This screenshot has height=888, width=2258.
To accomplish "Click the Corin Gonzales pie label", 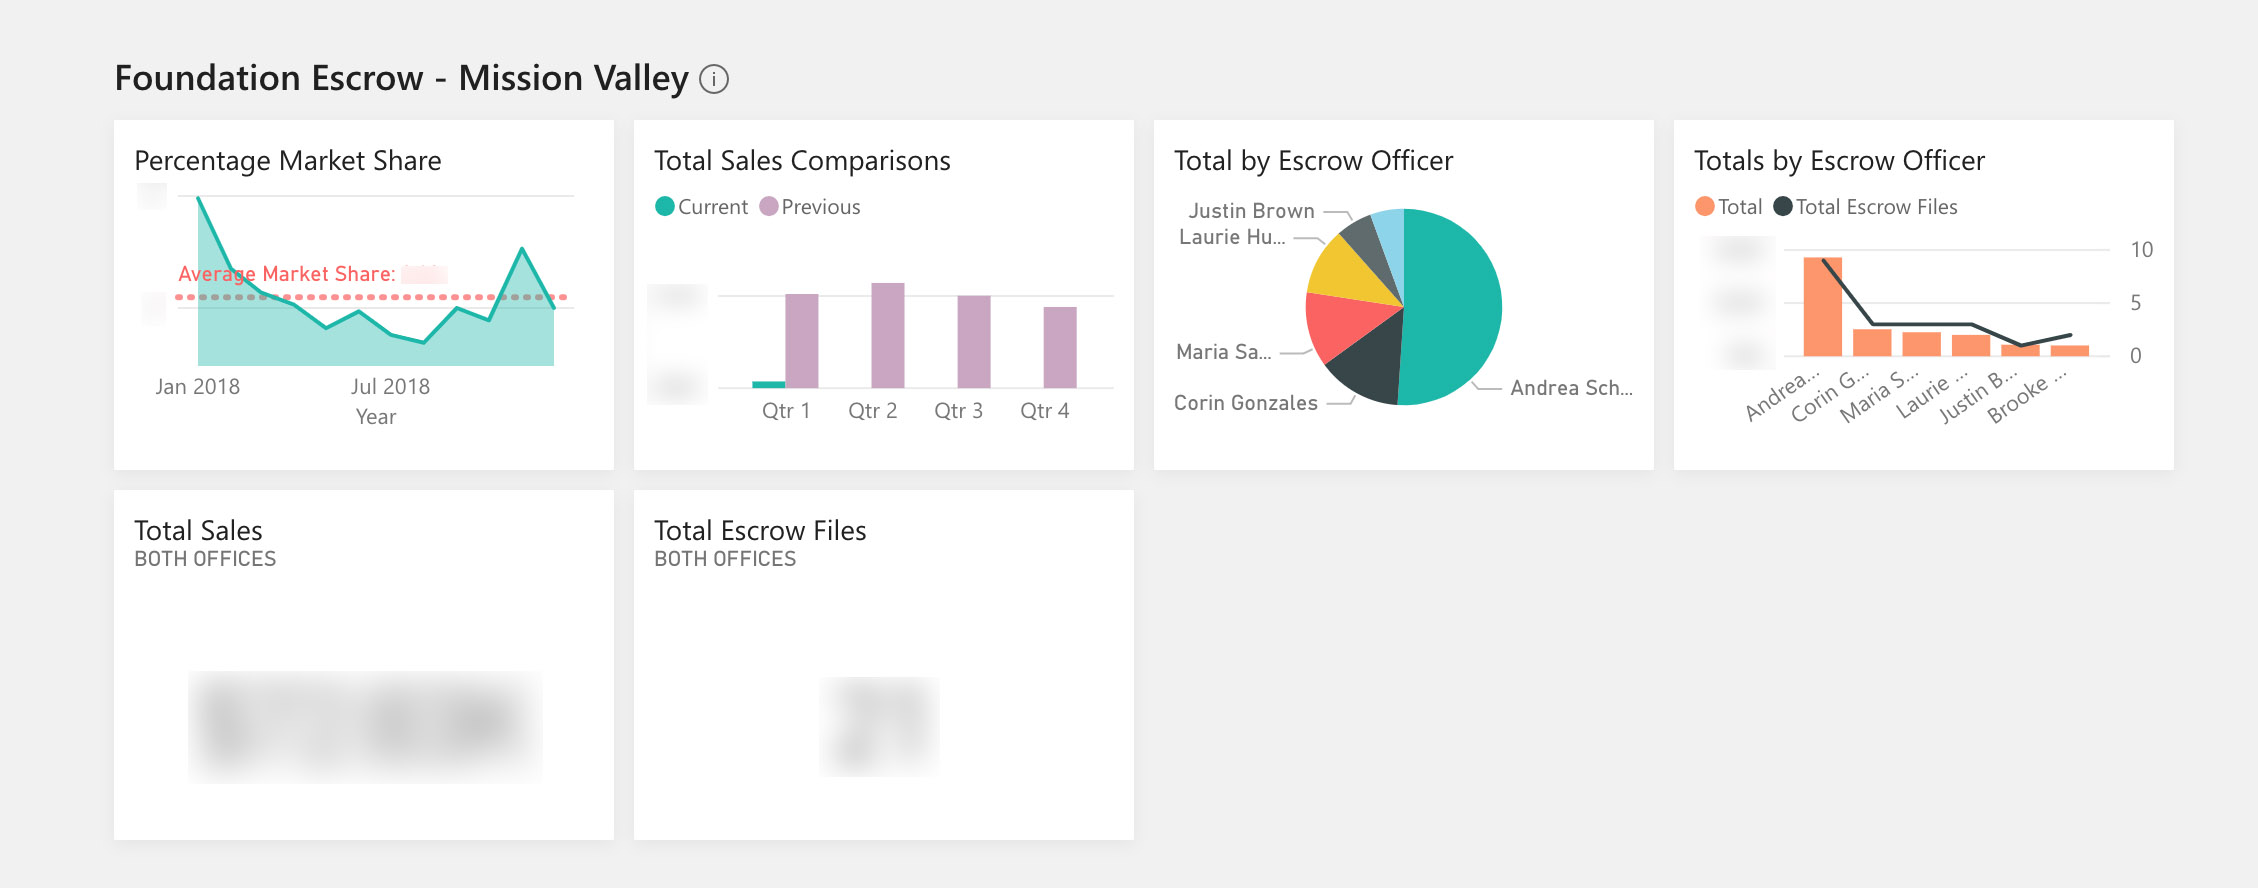I will point(1246,403).
